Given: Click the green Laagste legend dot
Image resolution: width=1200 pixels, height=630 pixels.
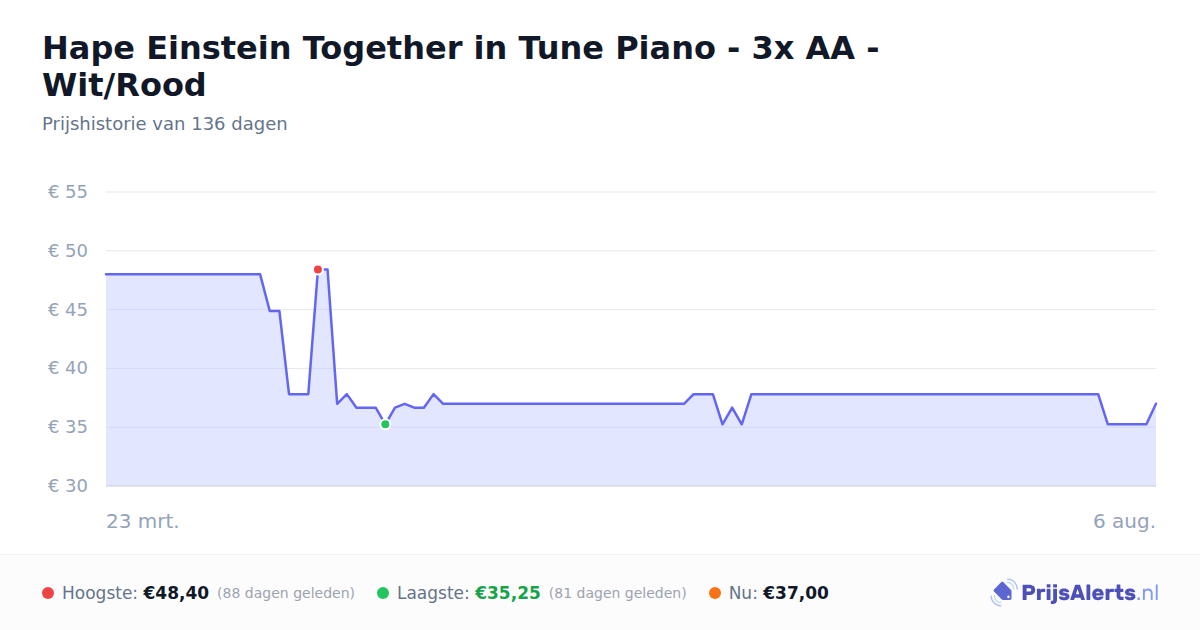Looking at the screenshot, I should pos(383,593).
